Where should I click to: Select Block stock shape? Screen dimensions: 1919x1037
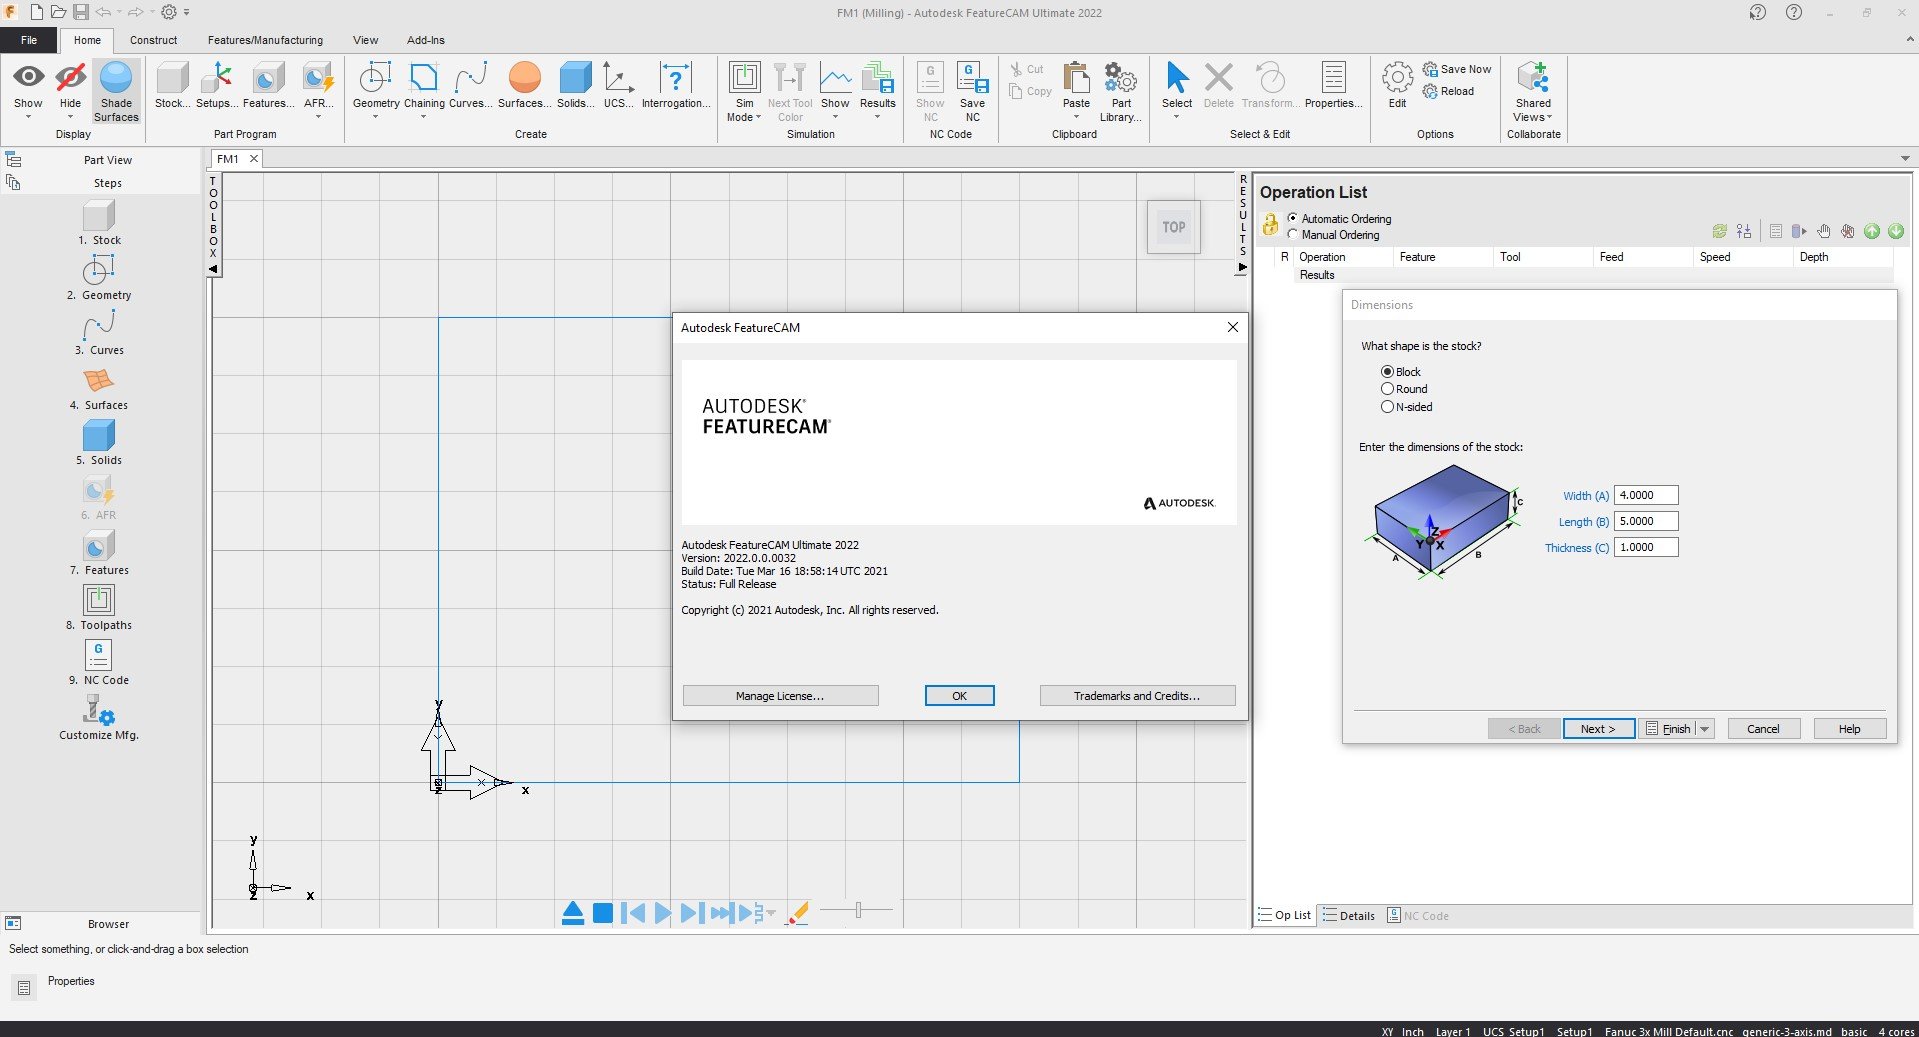click(1387, 371)
